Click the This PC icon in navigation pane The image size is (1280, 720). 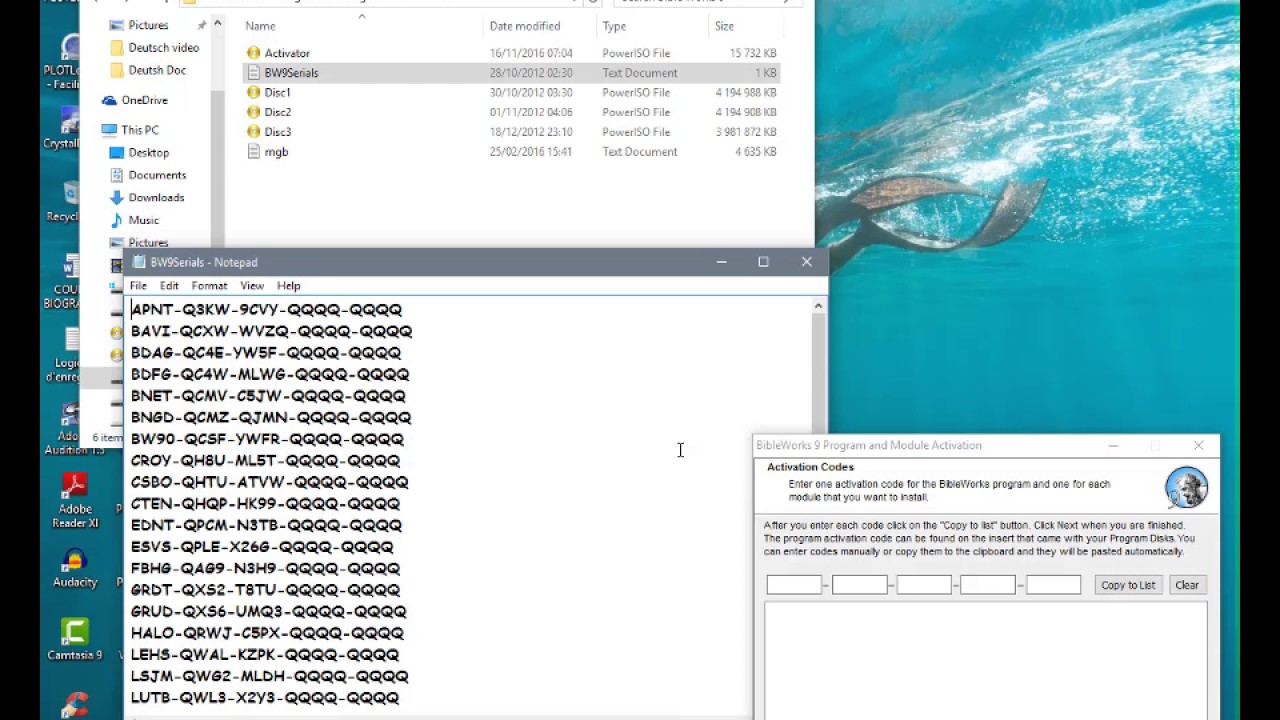(109, 130)
